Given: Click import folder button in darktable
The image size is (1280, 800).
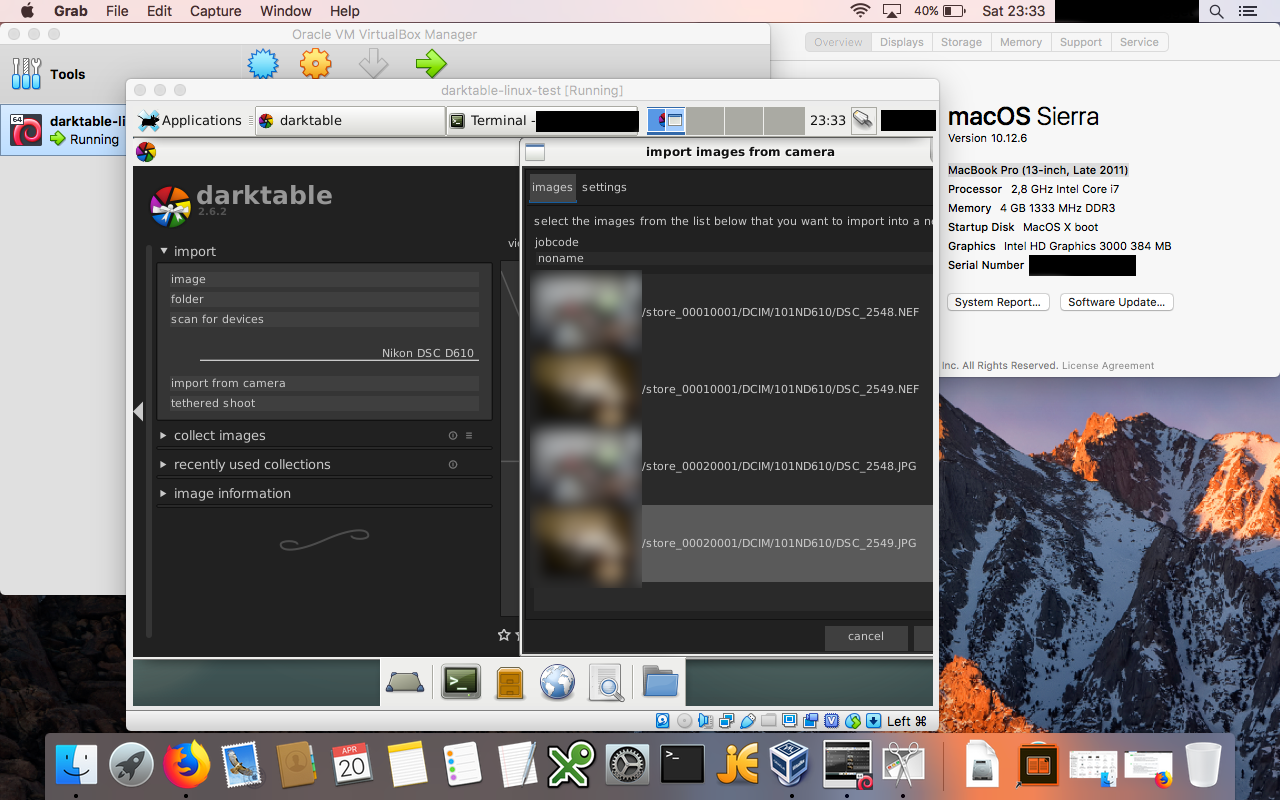Looking at the screenshot, I should [x=324, y=299].
